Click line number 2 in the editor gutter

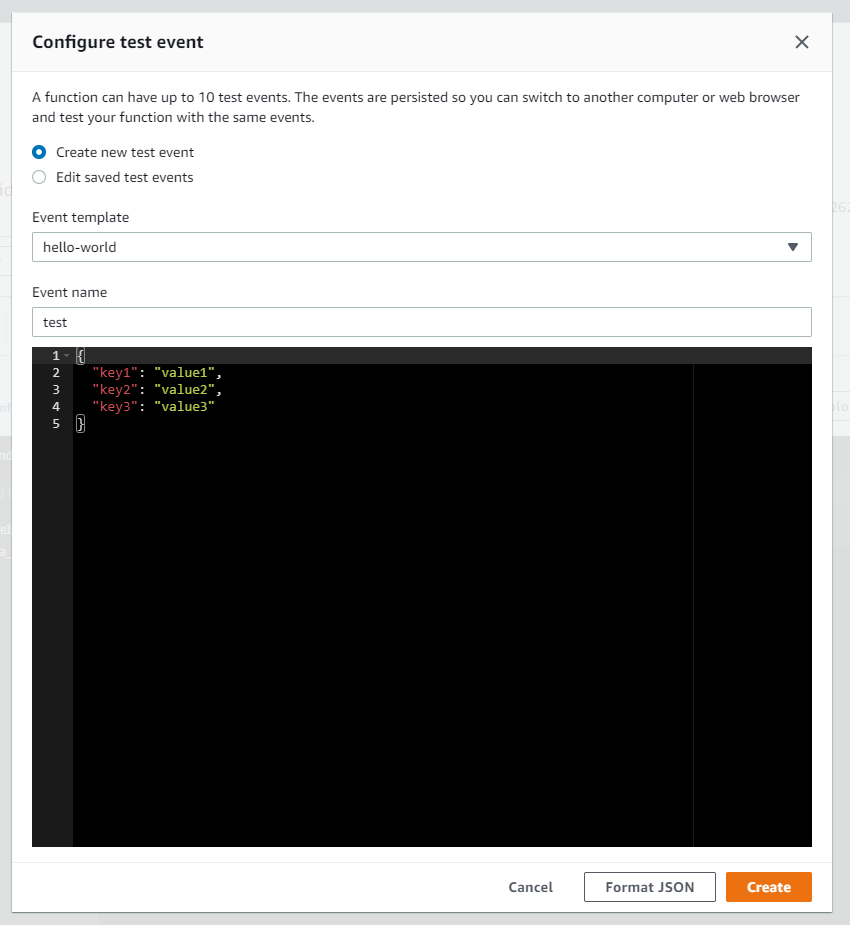click(56, 373)
